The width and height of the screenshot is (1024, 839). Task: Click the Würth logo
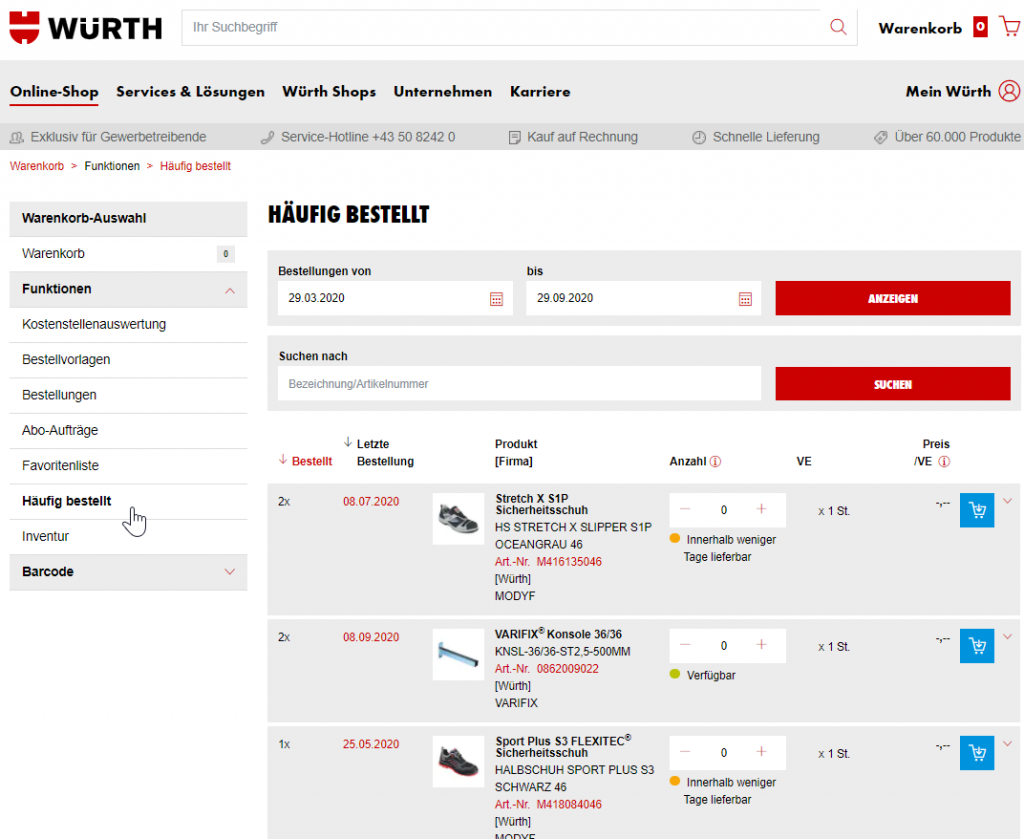pos(86,27)
